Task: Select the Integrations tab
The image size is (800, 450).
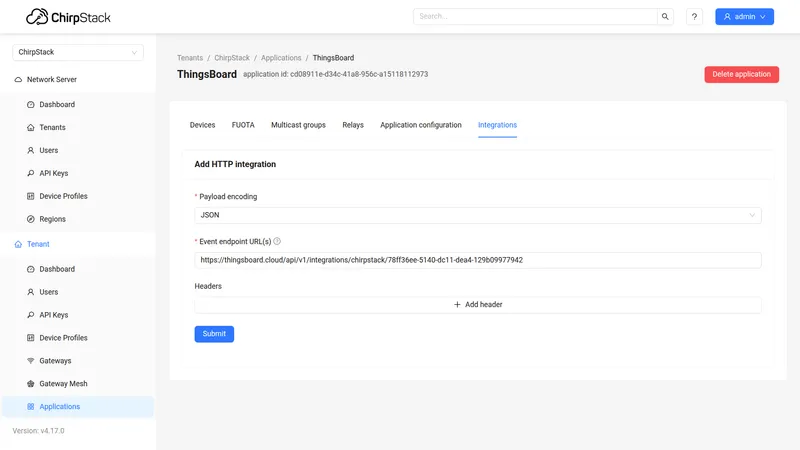Action: (497, 125)
